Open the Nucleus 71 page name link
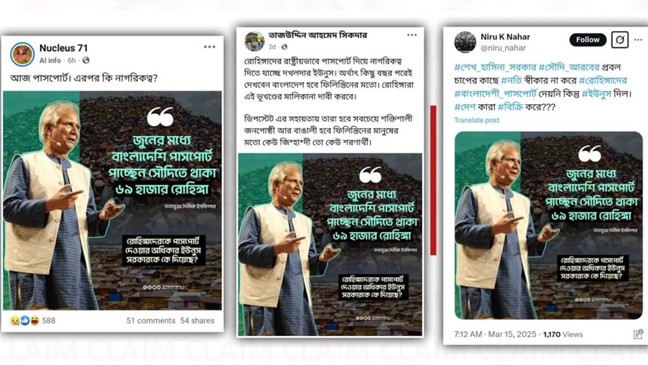 (63, 48)
